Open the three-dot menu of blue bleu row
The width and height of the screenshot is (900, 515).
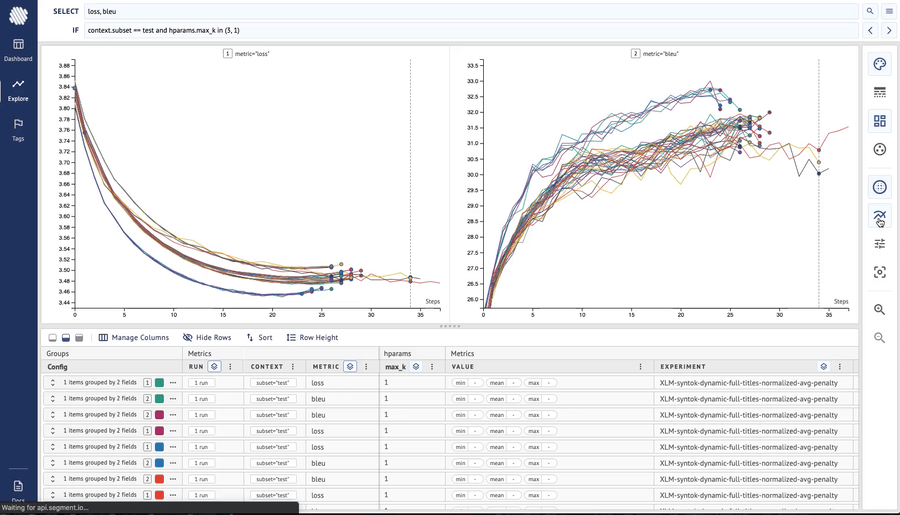click(173, 463)
